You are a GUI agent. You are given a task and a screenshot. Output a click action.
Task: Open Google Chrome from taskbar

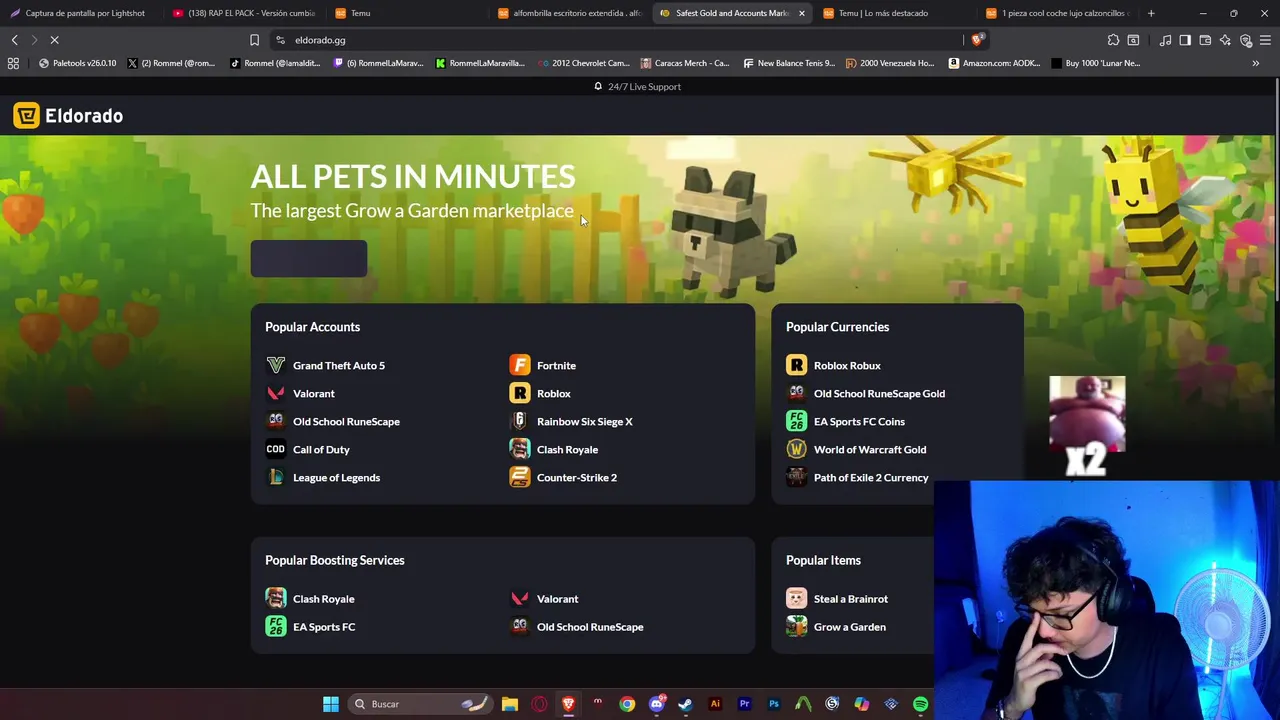[627, 704]
